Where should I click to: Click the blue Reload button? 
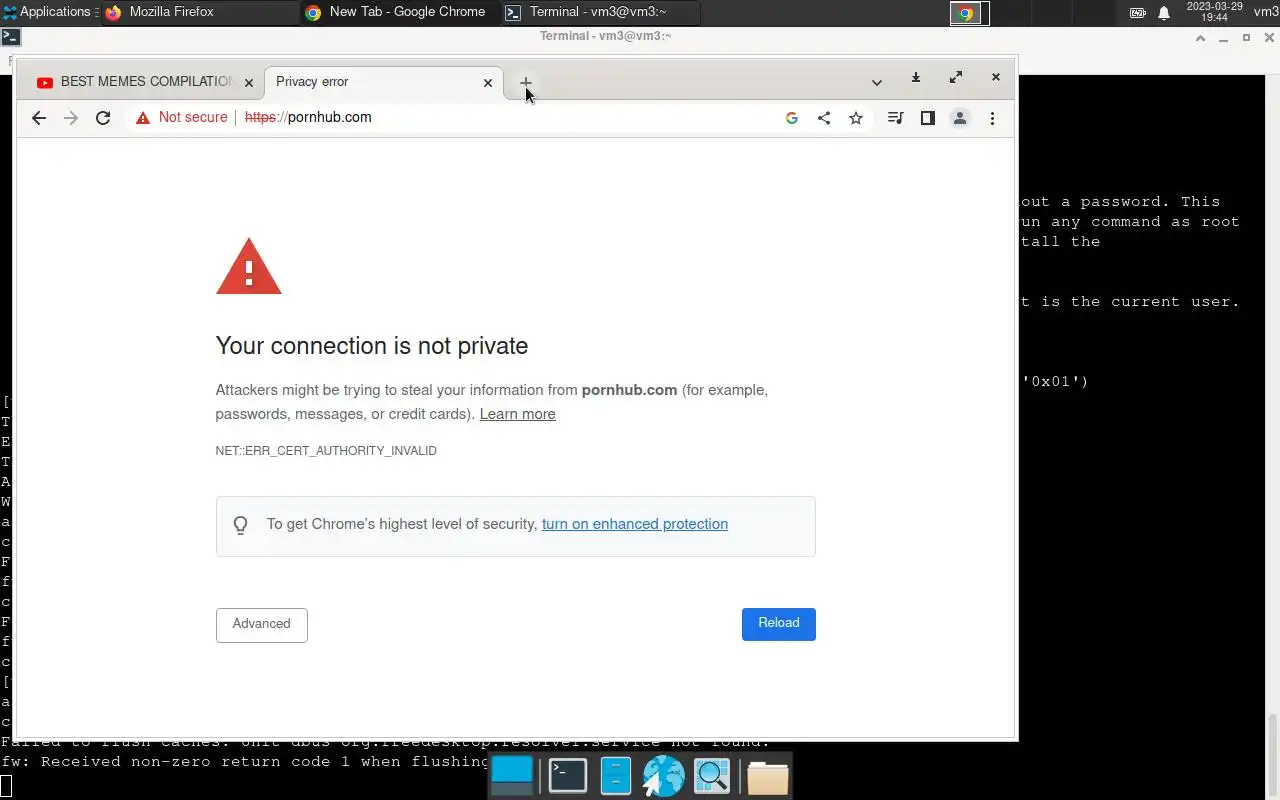tap(779, 623)
